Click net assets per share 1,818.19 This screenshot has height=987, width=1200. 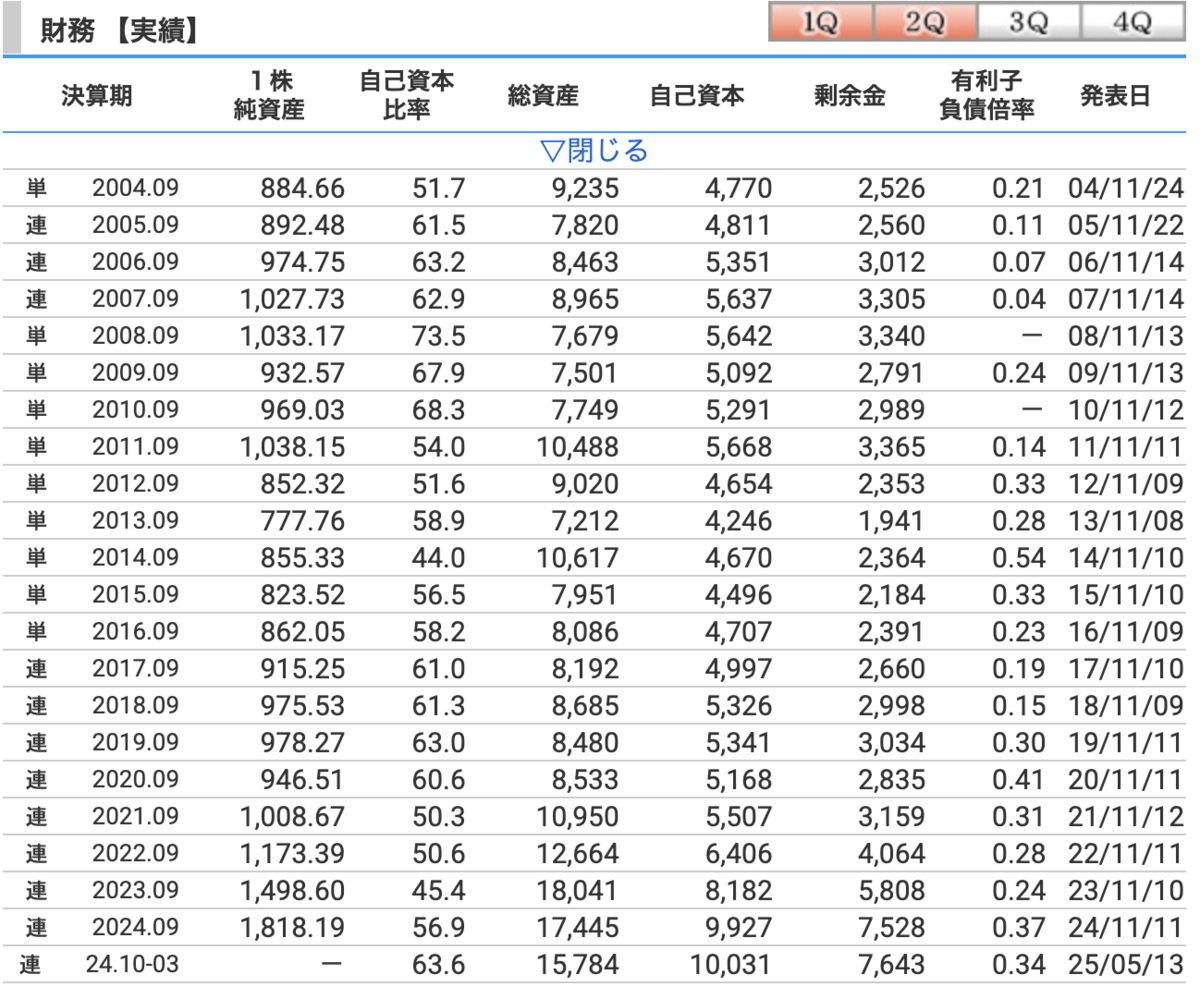[293, 928]
